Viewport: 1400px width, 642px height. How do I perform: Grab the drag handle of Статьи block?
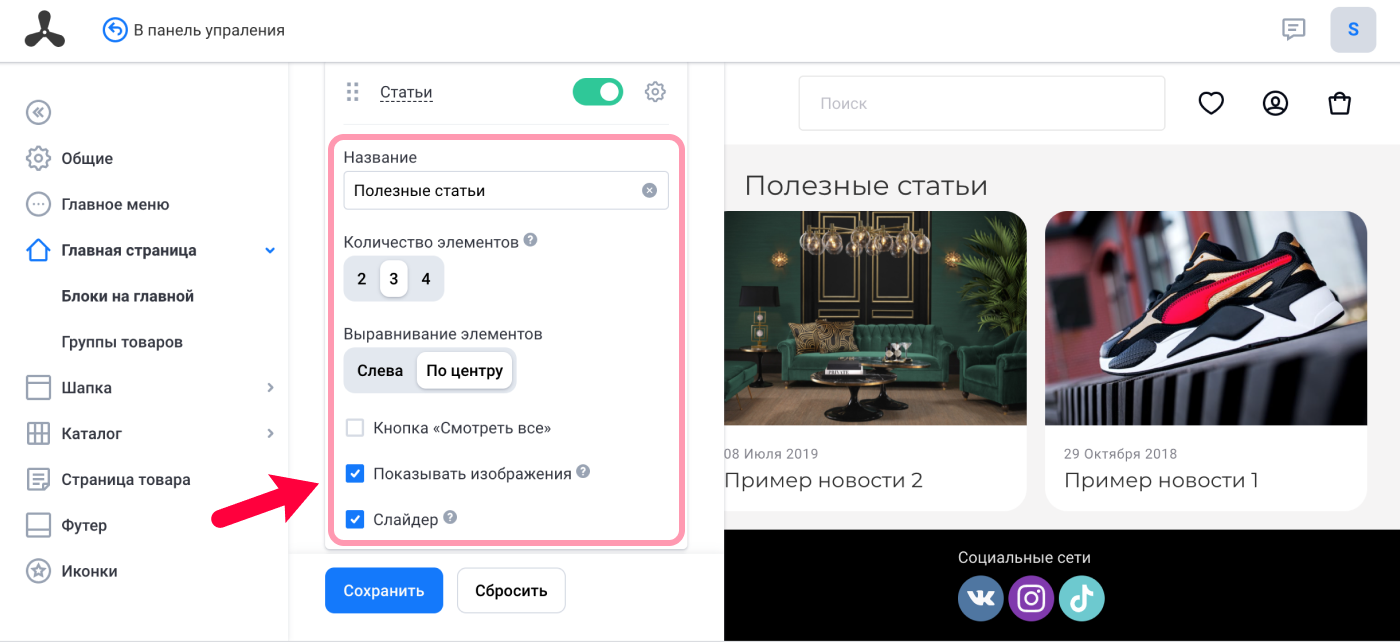pyautogui.click(x=352, y=92)
